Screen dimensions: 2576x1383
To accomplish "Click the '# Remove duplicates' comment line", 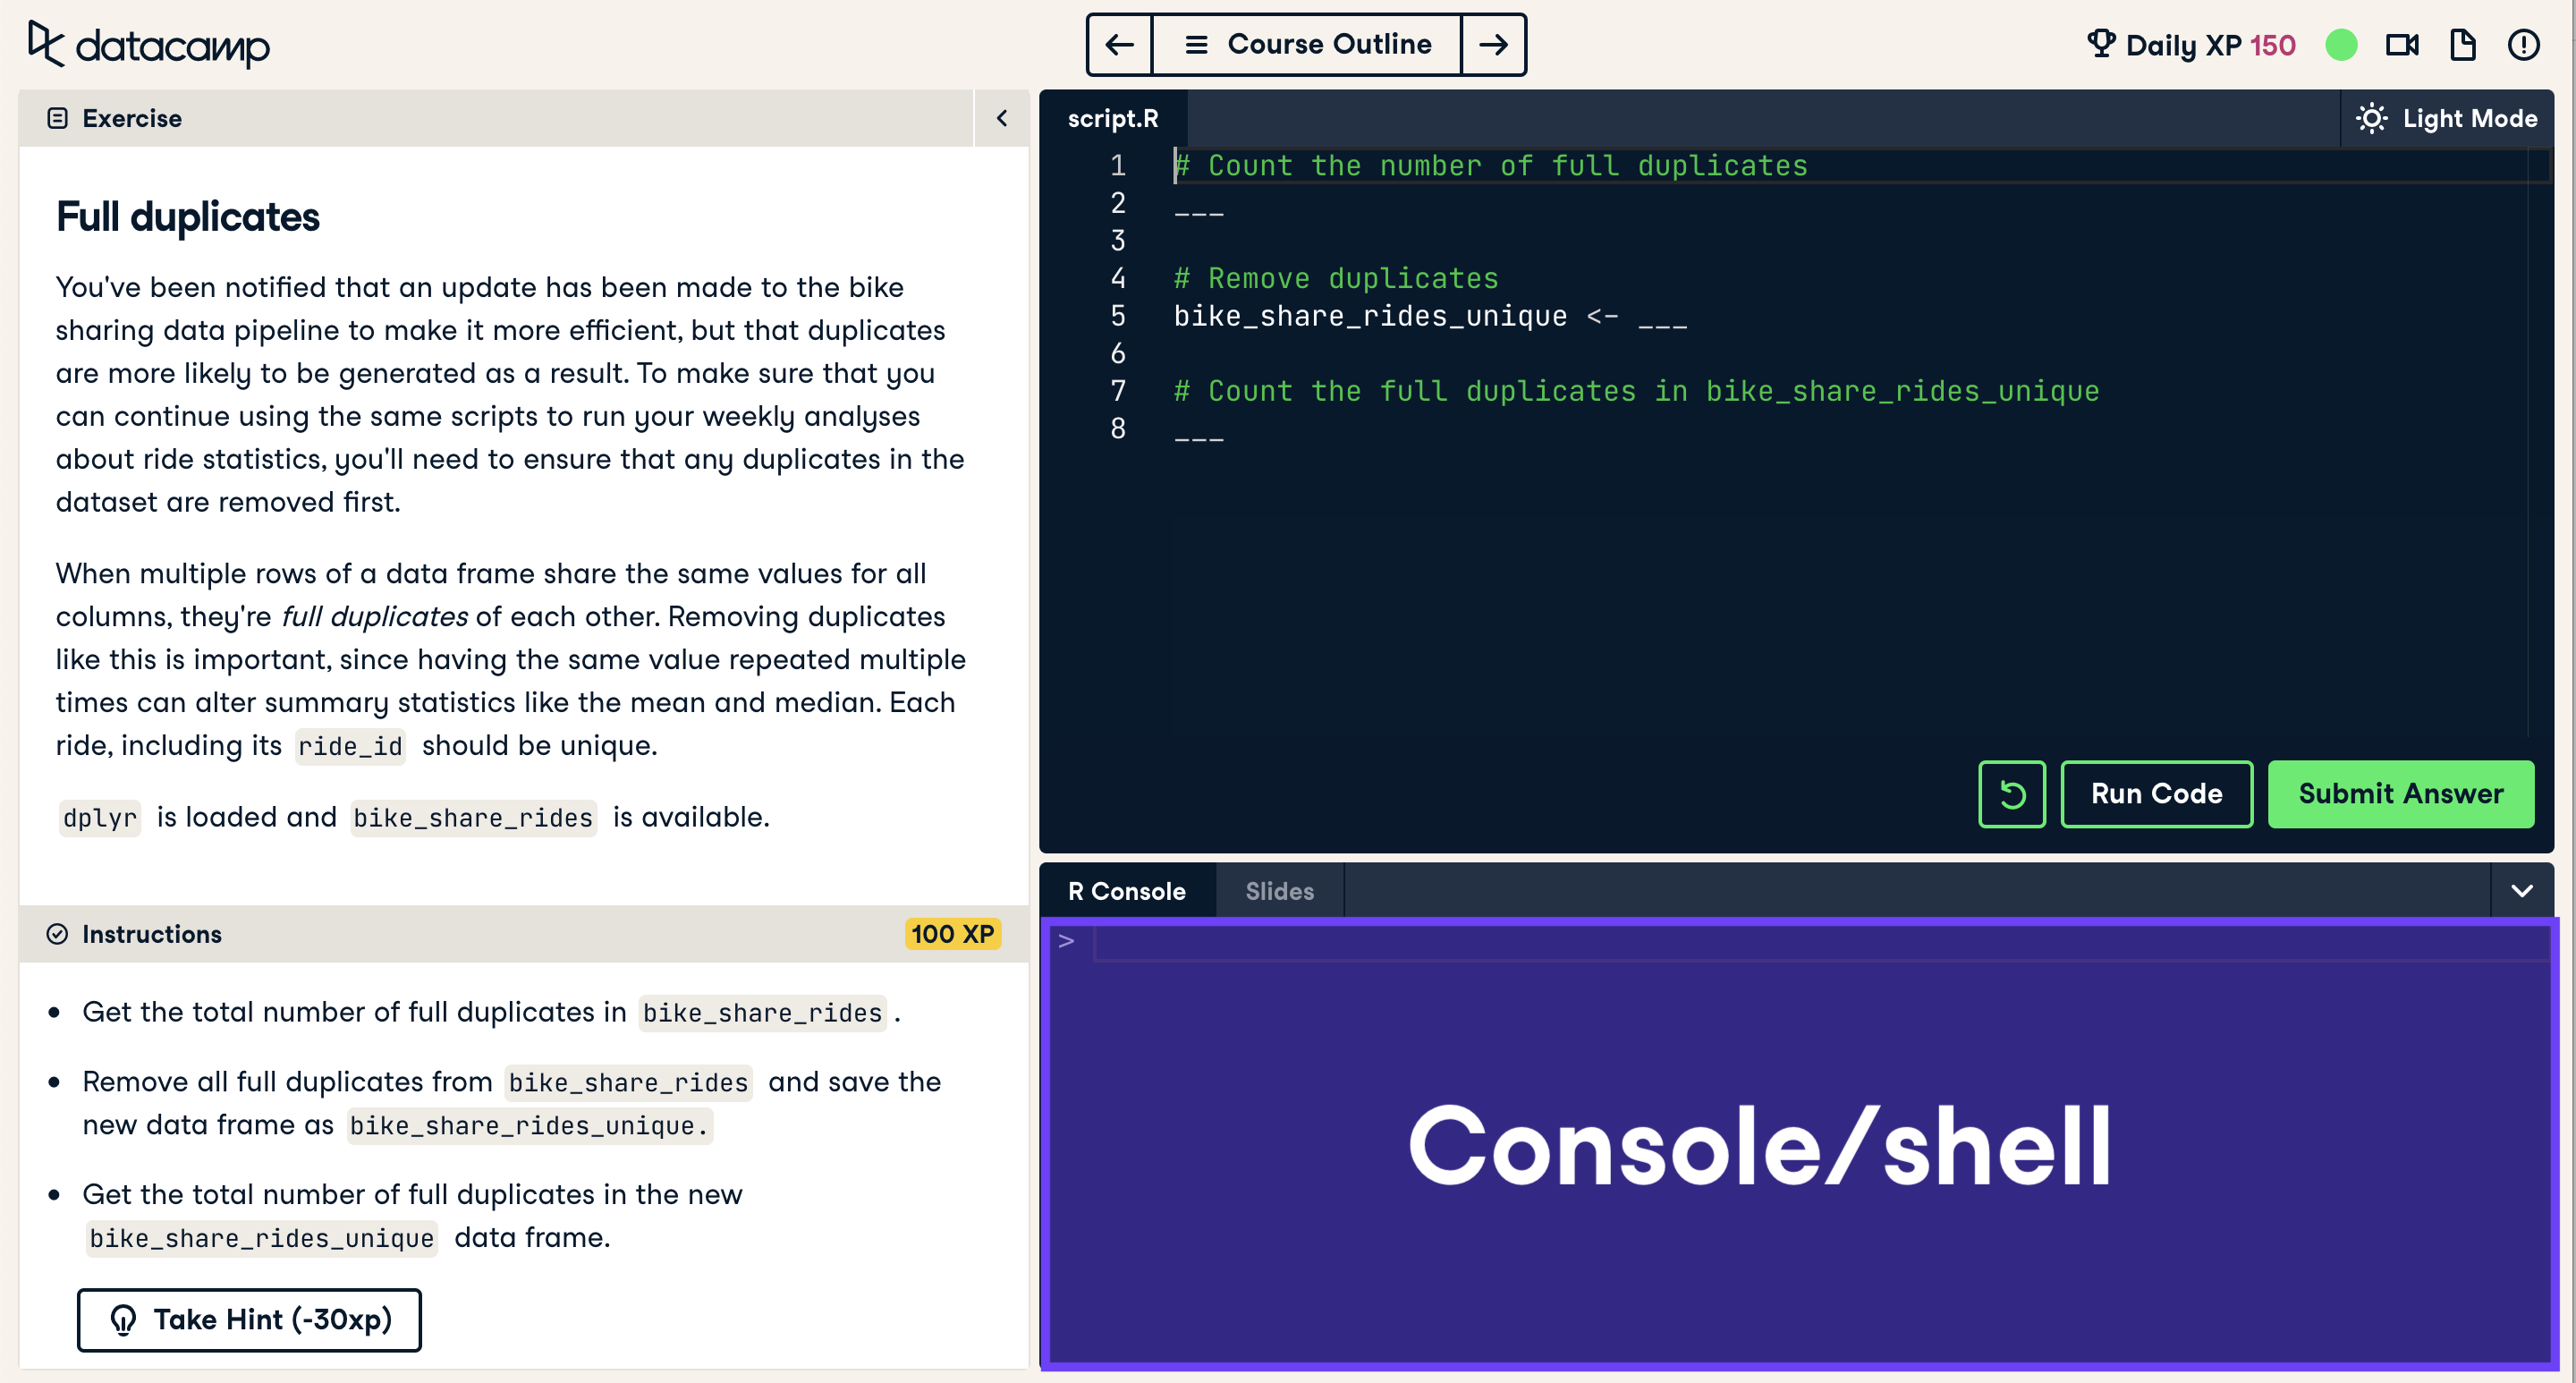I will tap(1336, 279).
